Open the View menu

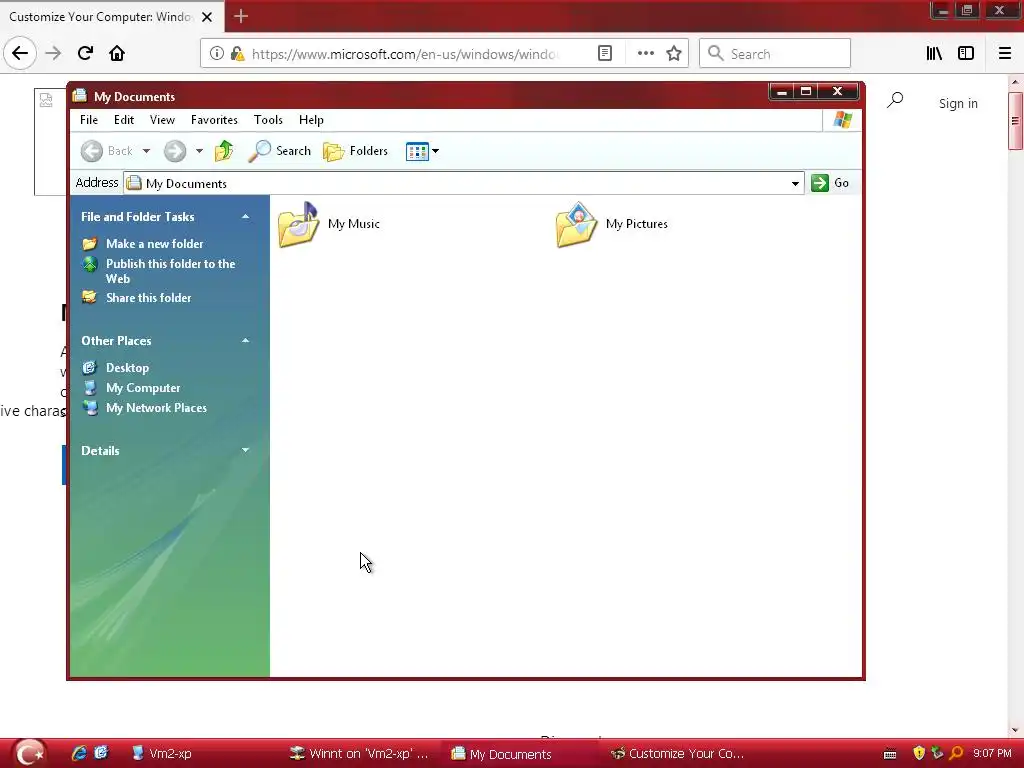(162, 120)
